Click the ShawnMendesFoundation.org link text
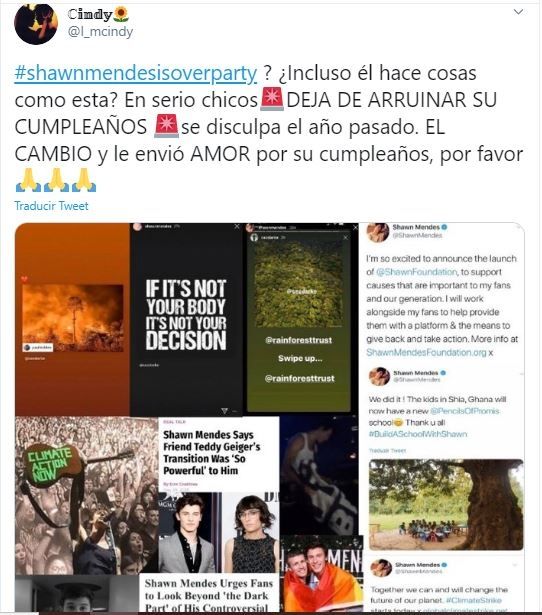Screen dimensions: 542x615 tap(426, 352)
